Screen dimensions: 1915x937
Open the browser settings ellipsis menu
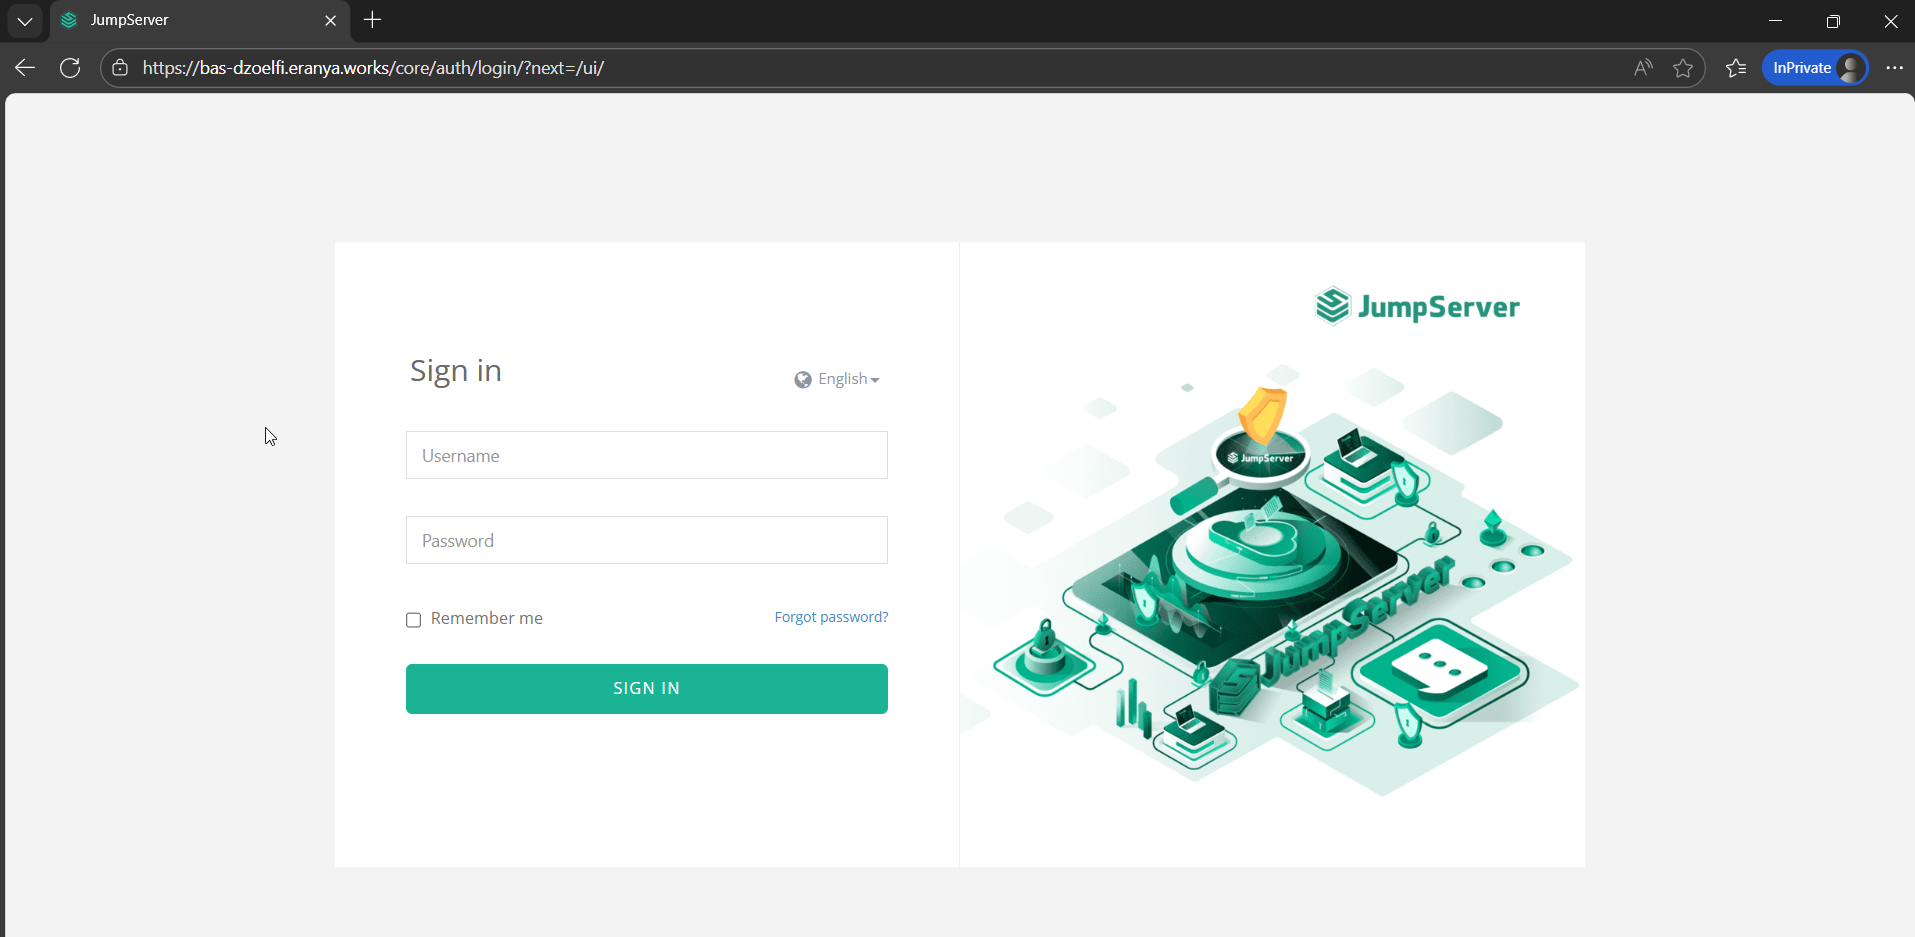(1895, 67)
